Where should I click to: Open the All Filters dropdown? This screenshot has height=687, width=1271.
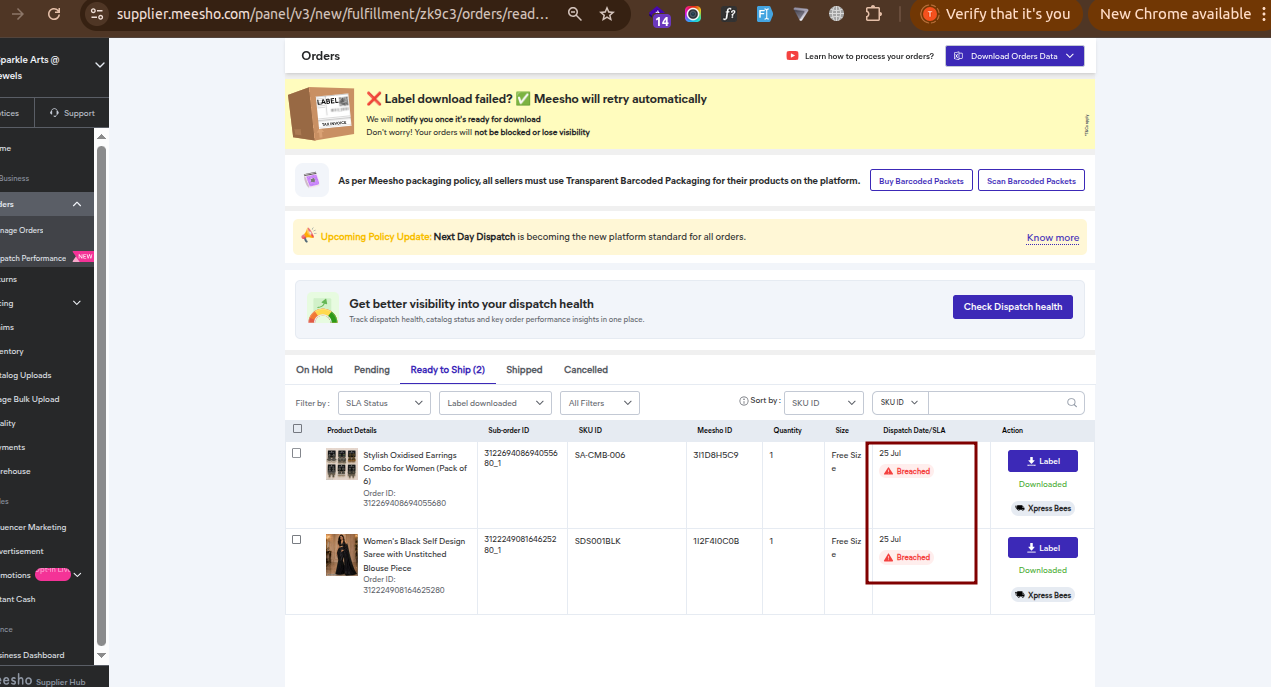pos(600,403)
